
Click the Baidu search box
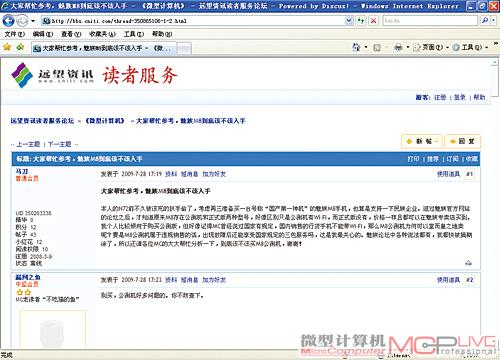tap(430, 21)
